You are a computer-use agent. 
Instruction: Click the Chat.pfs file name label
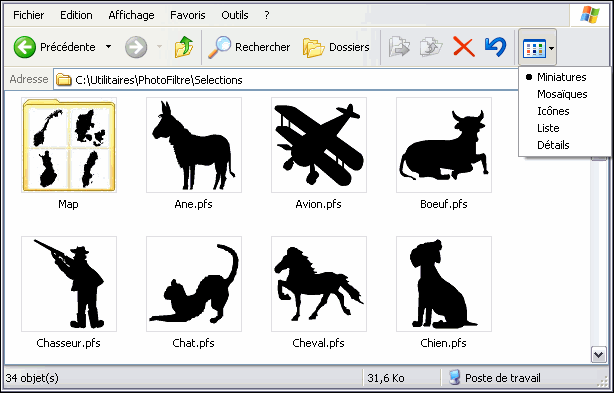click(x=193, y=343)
